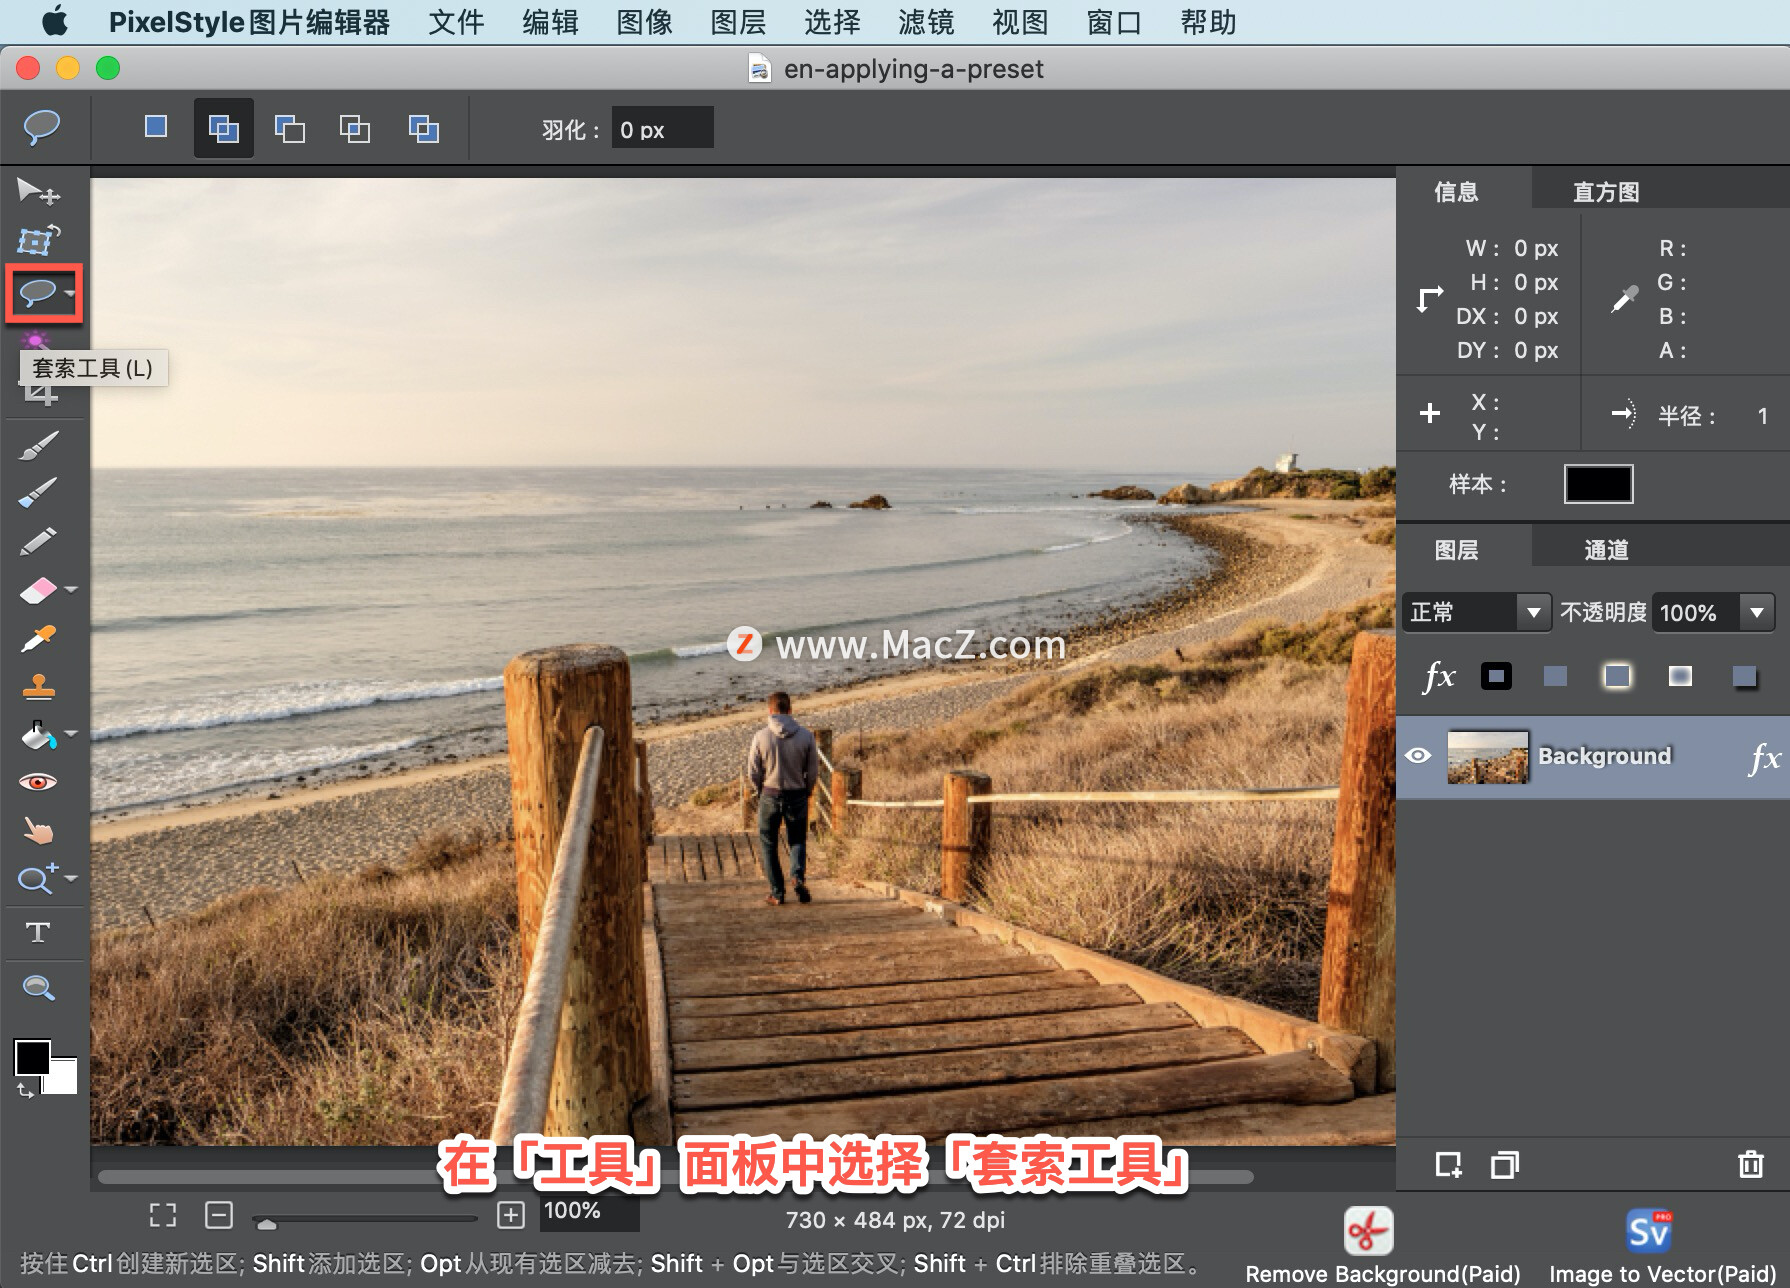Click the 样本 color swatch
This screenshot has width=1790, height=1288.
pos(1597,484)
